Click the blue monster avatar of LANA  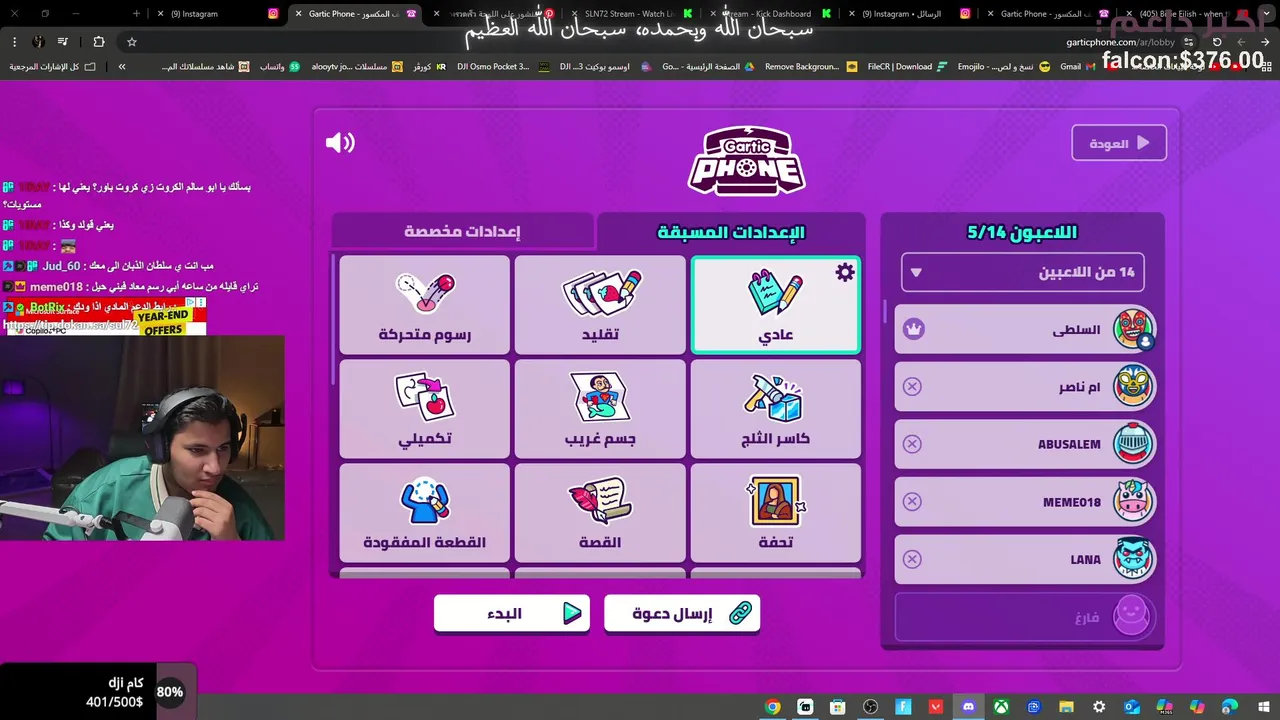coord(1133,559)
